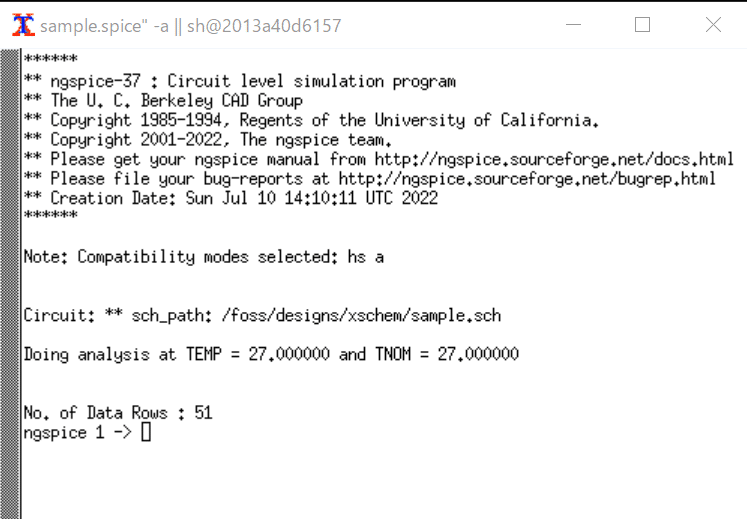Click the TNOM = 27.000000 value
The image size is (747, 519).
tap(447, 354)
